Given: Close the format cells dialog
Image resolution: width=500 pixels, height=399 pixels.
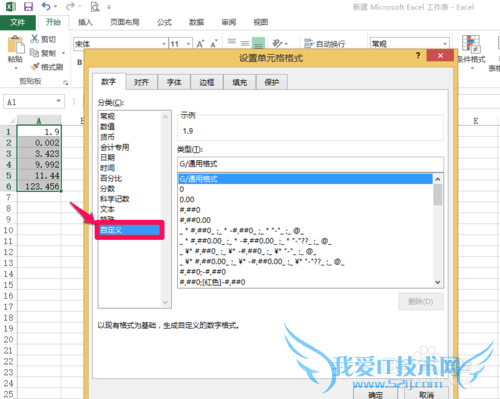Looking at the screenshot, I should 440,55.
